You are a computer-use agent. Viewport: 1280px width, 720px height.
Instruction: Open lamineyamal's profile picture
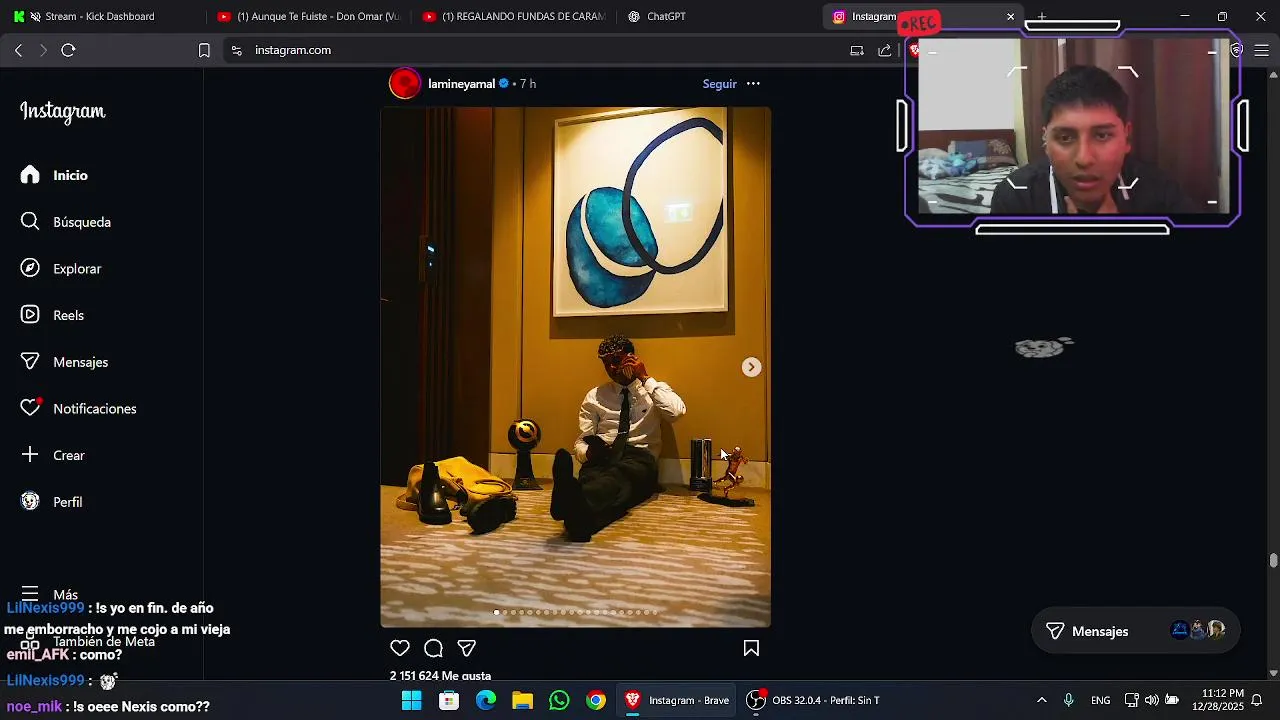(x=405, y=84)
